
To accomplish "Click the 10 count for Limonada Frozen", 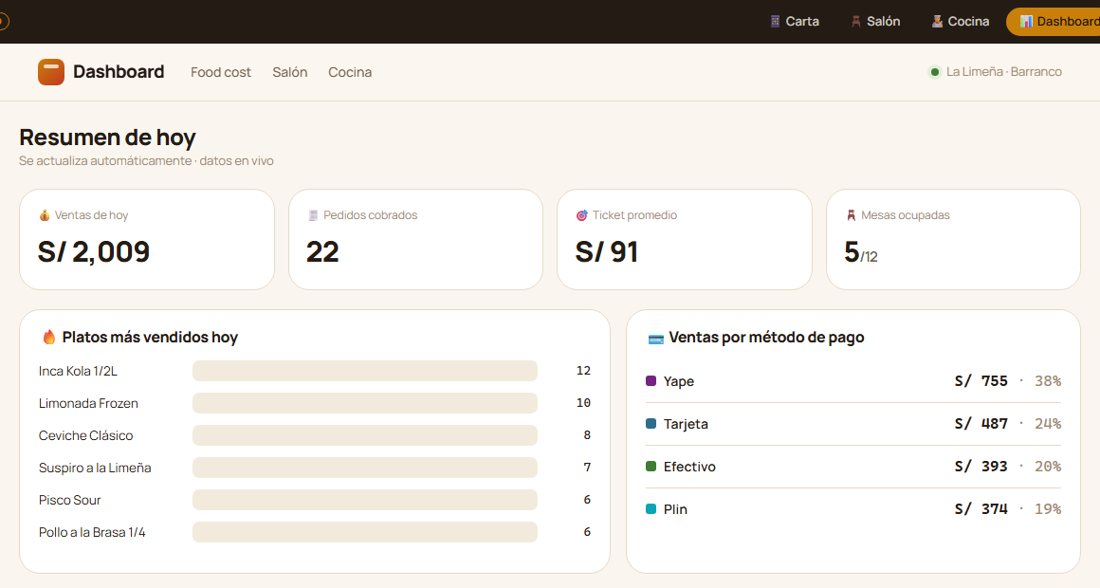I will 584,403.
